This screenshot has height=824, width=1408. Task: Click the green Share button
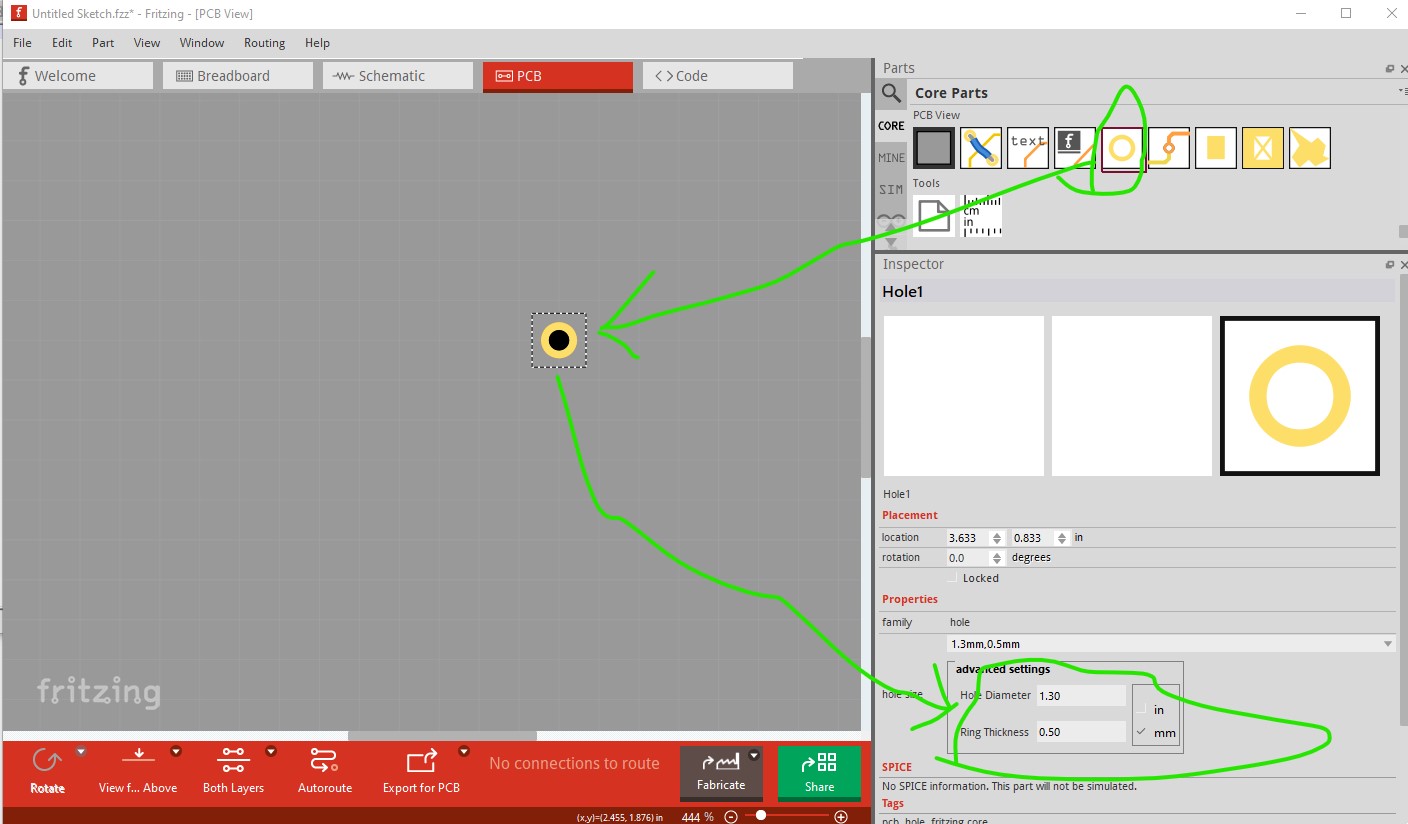coord(819,773)
